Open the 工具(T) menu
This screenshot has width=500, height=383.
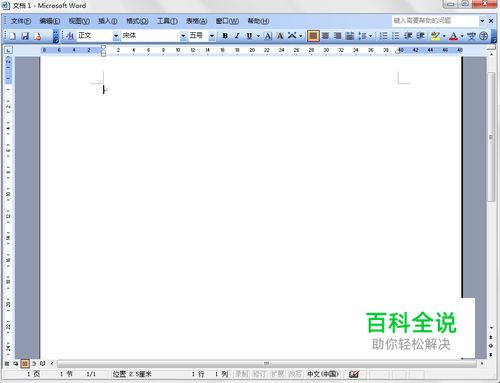click(x=167, y=21)
